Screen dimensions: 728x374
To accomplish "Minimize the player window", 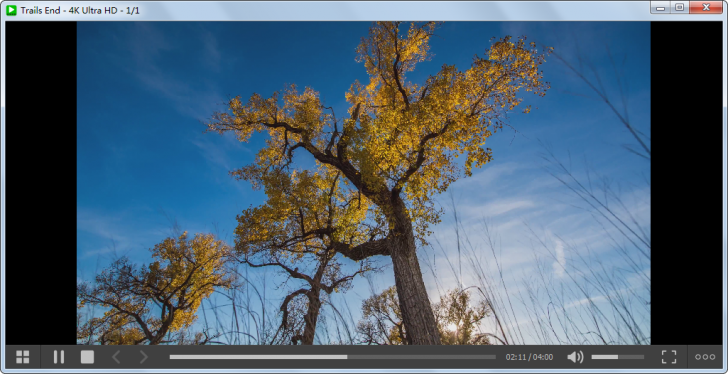I will [x=660, y=7].
